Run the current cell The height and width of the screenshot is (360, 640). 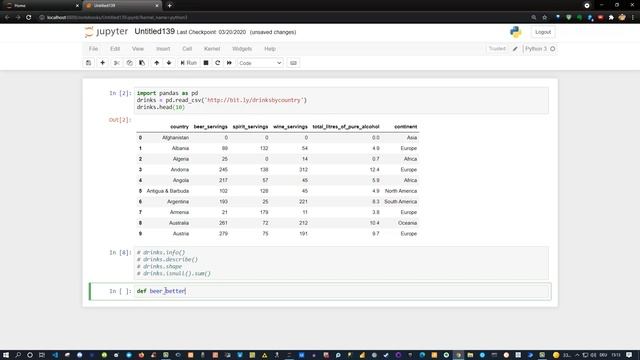pyautogui.click(x=189, y=63)
